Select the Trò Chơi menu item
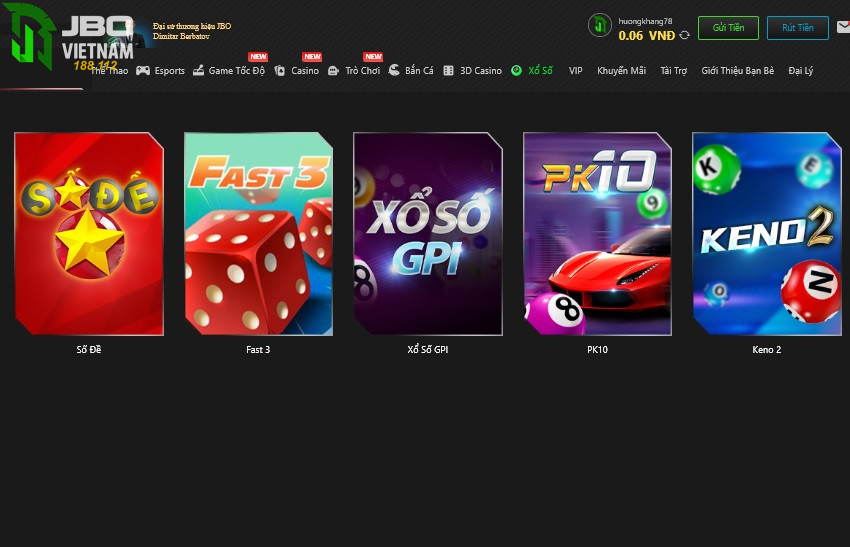 pyautogui.click(x=363, y=70)
